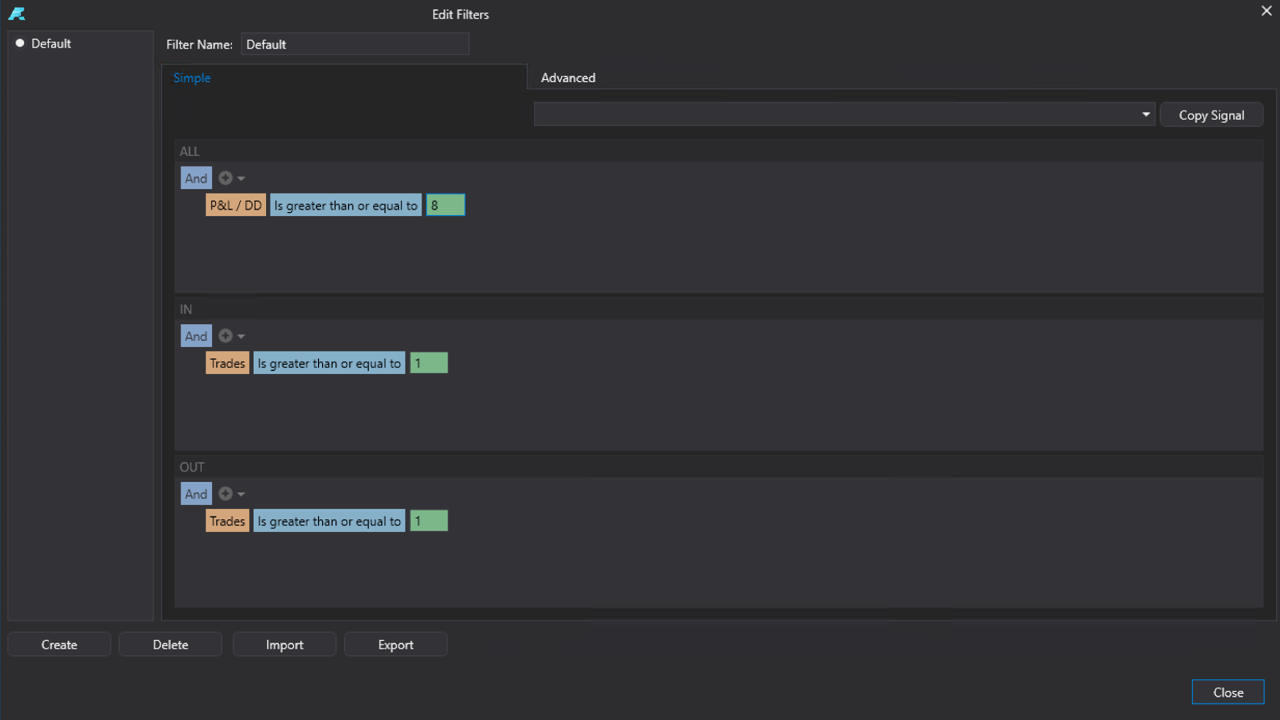Switch to the Advanced tab
Image resolution: width=1280 pixels, height=720 pixels.
click(x=568, y=77)
